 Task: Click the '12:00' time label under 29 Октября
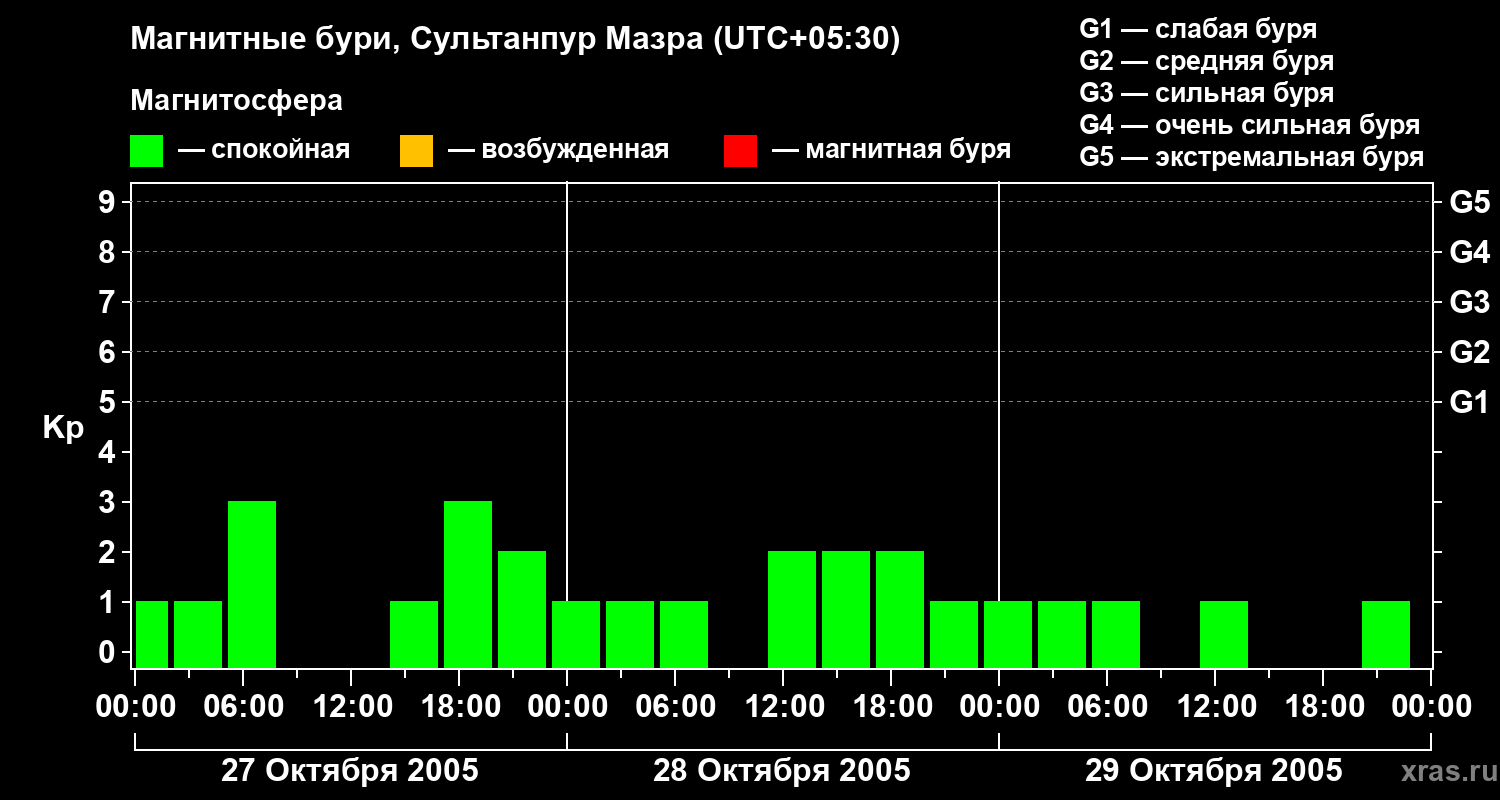[1215, 707]
